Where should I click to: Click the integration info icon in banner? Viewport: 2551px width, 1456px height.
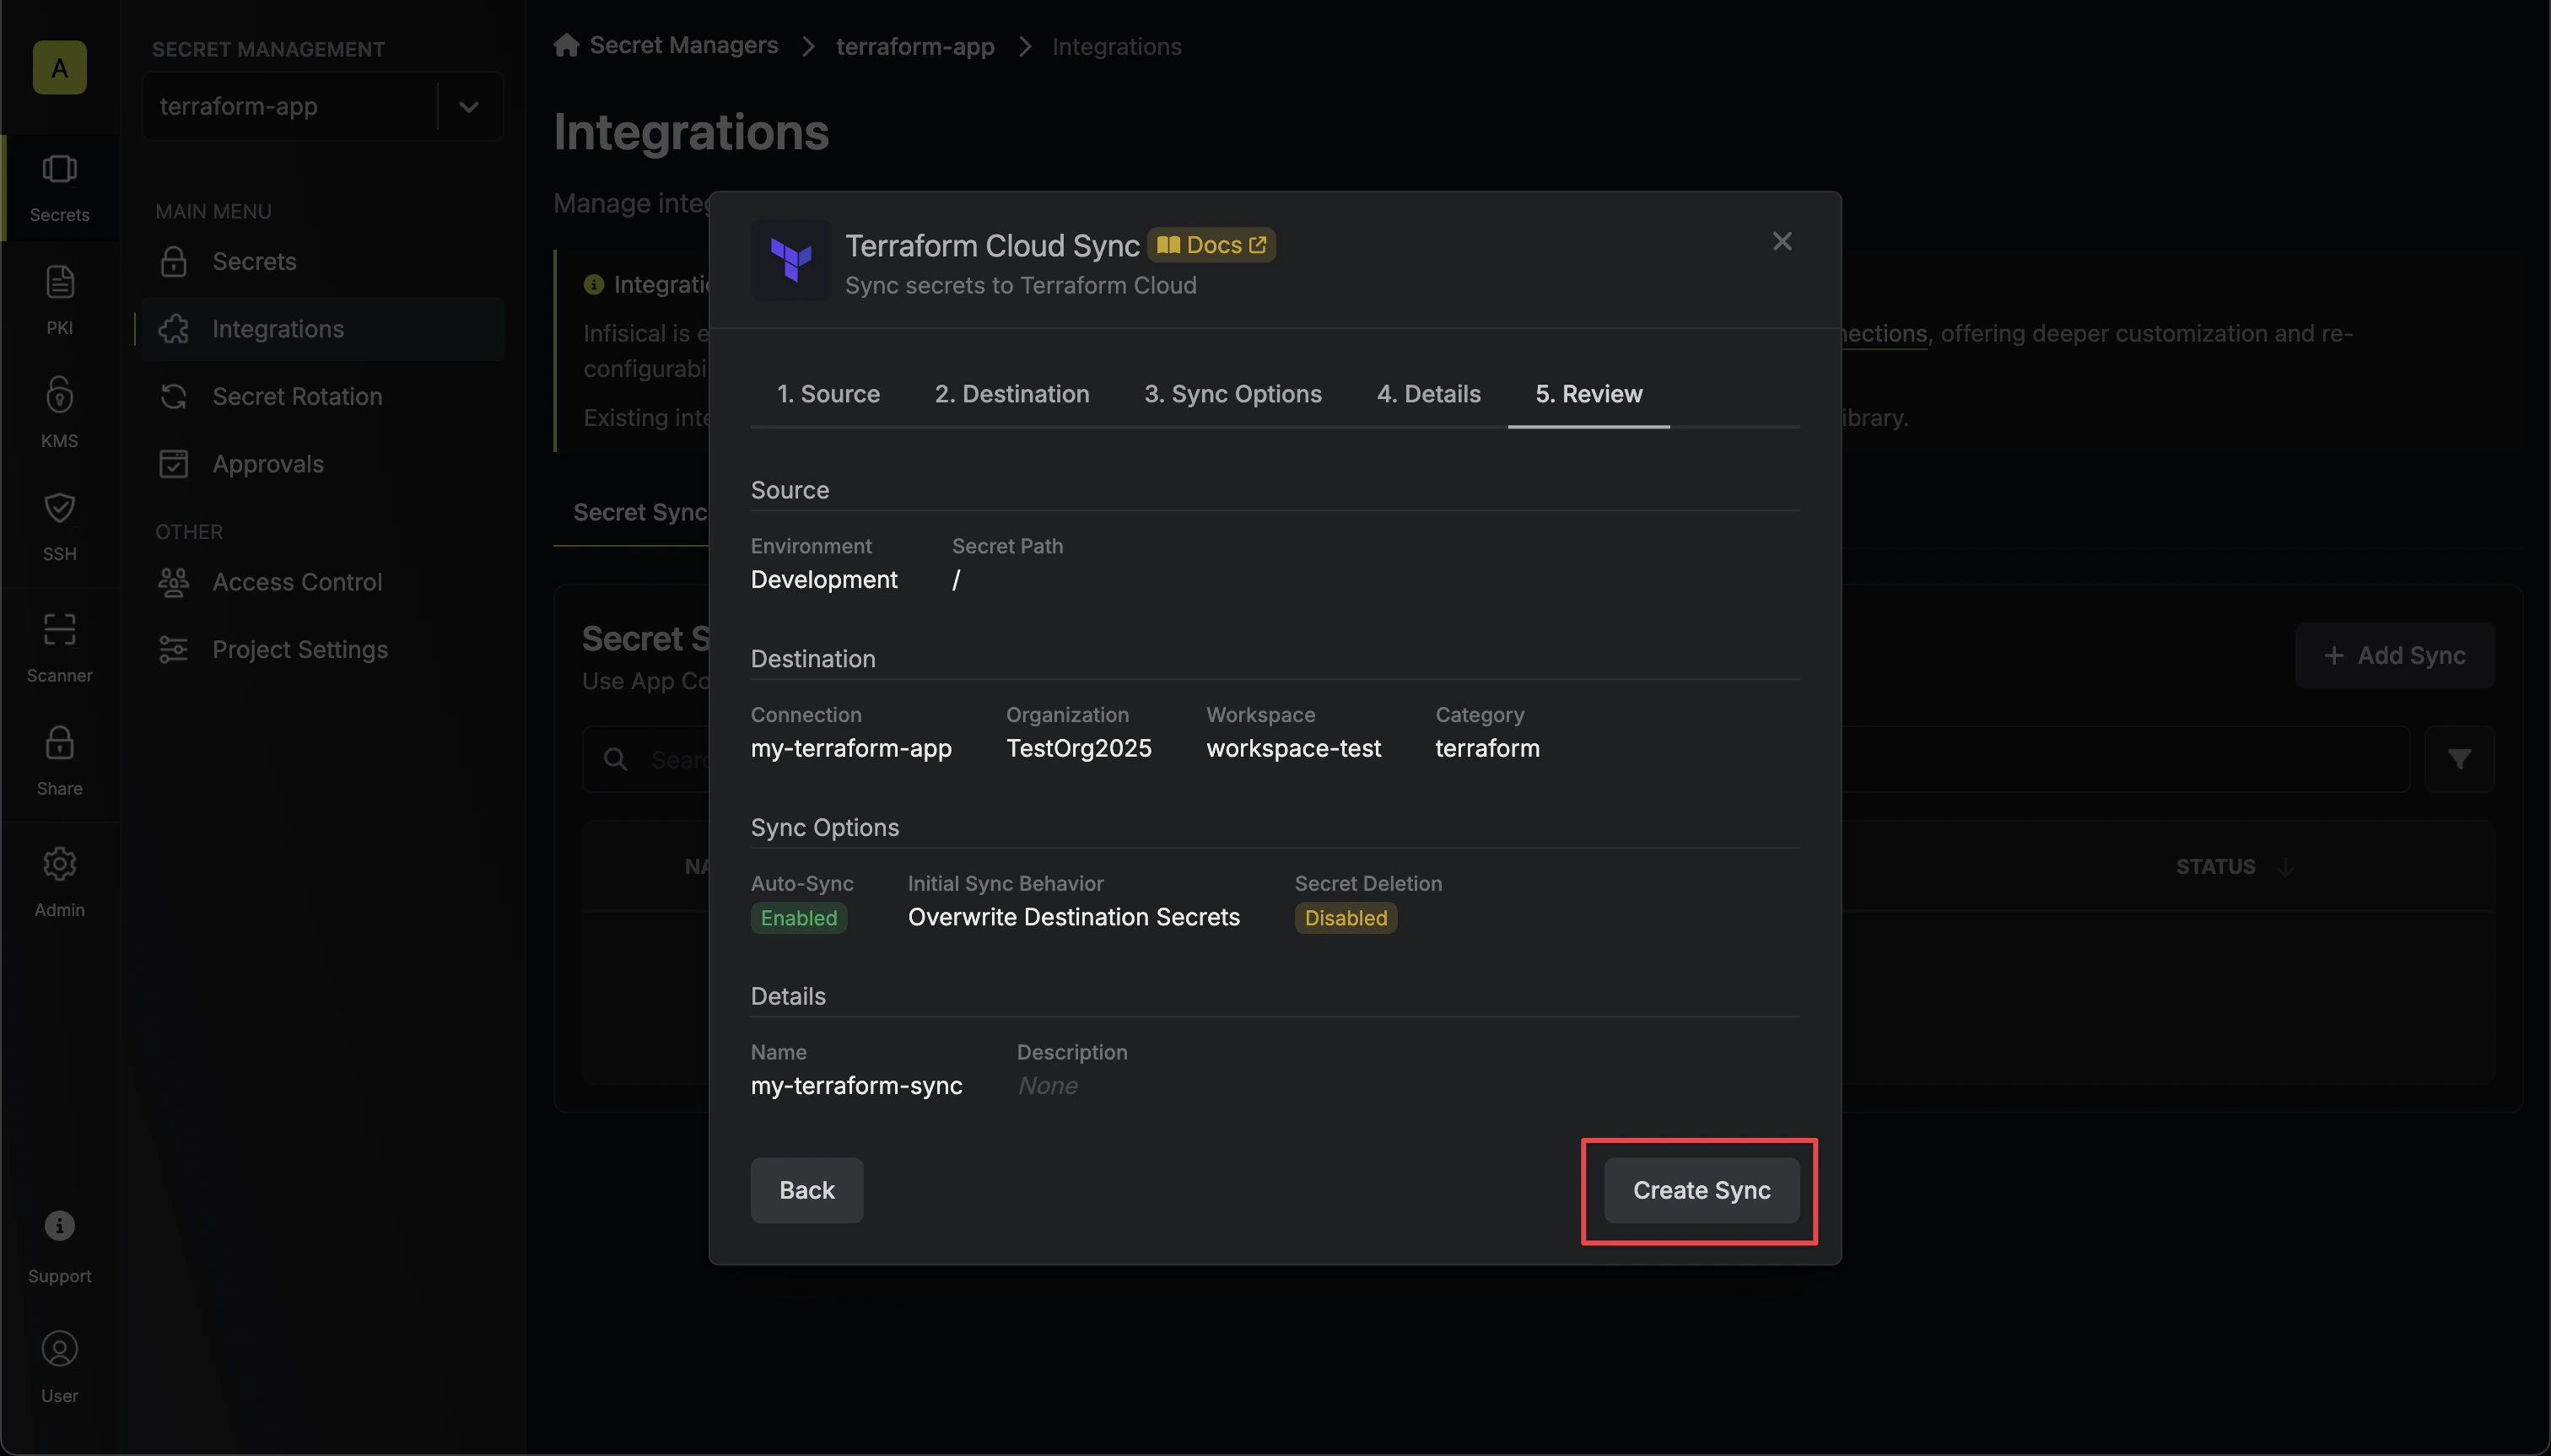593,284
